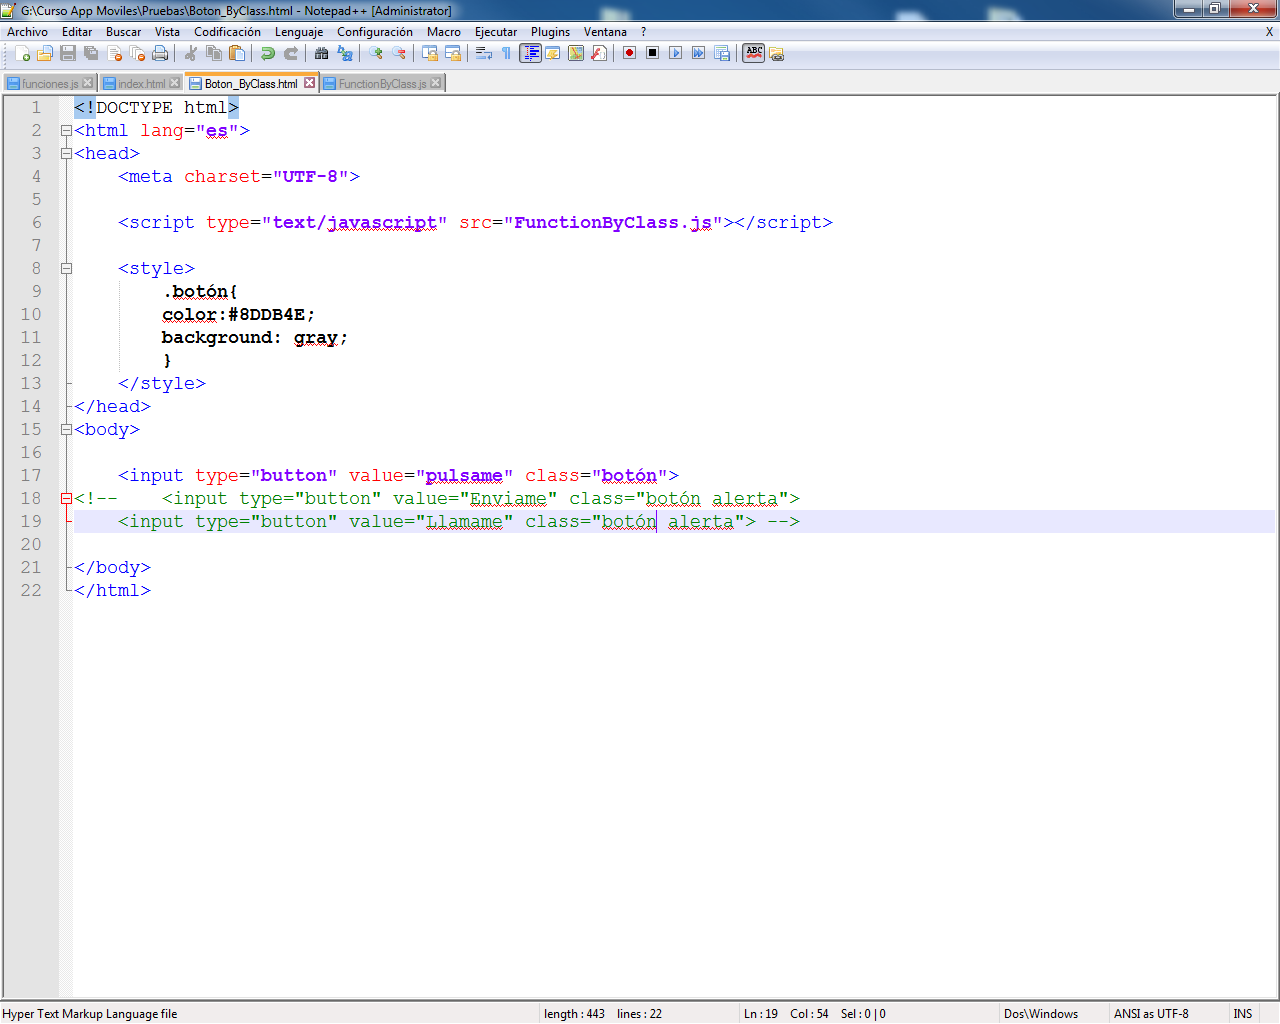Close the funciones.js tab

click(88, 83)
